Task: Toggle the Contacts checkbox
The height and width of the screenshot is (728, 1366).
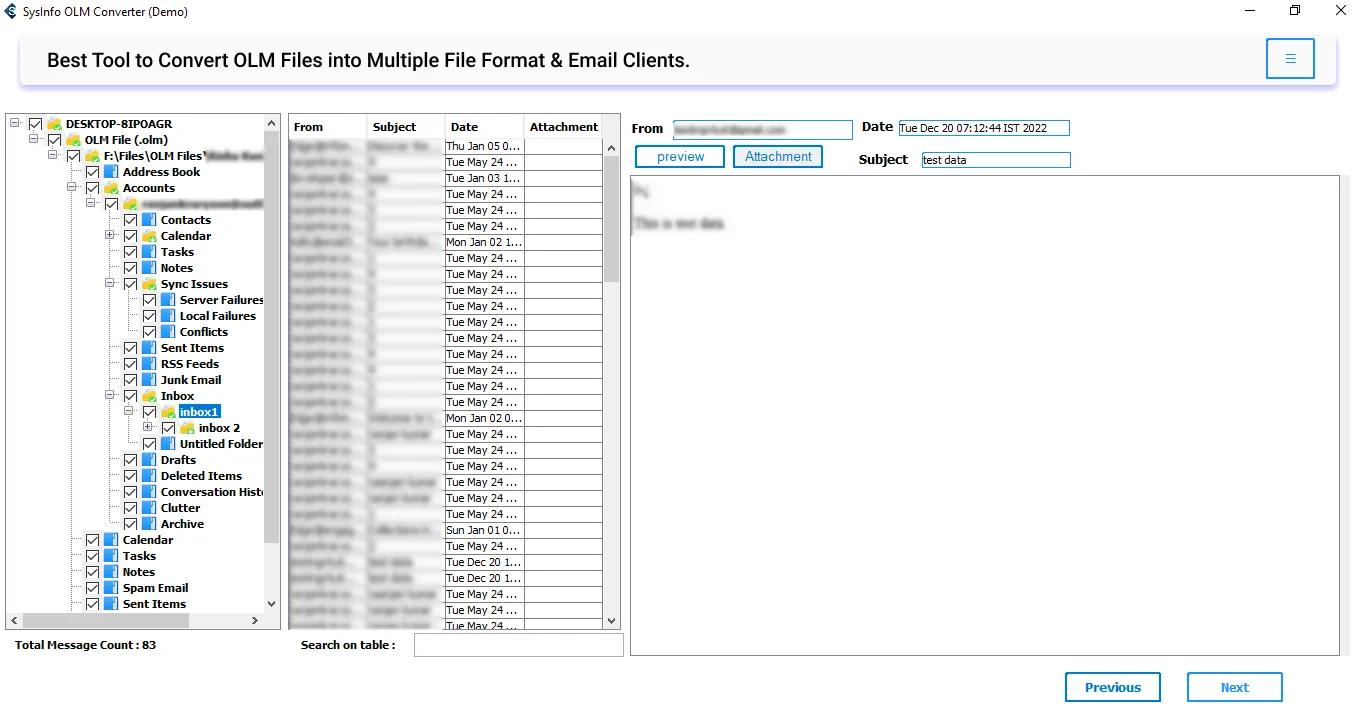Action: (x=131, y=220)
